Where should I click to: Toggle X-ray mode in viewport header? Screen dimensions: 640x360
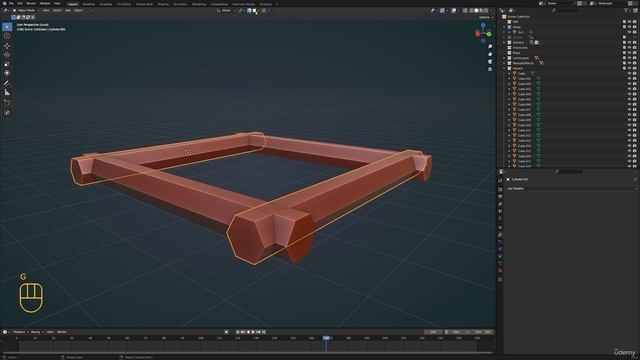click(465, 10)
